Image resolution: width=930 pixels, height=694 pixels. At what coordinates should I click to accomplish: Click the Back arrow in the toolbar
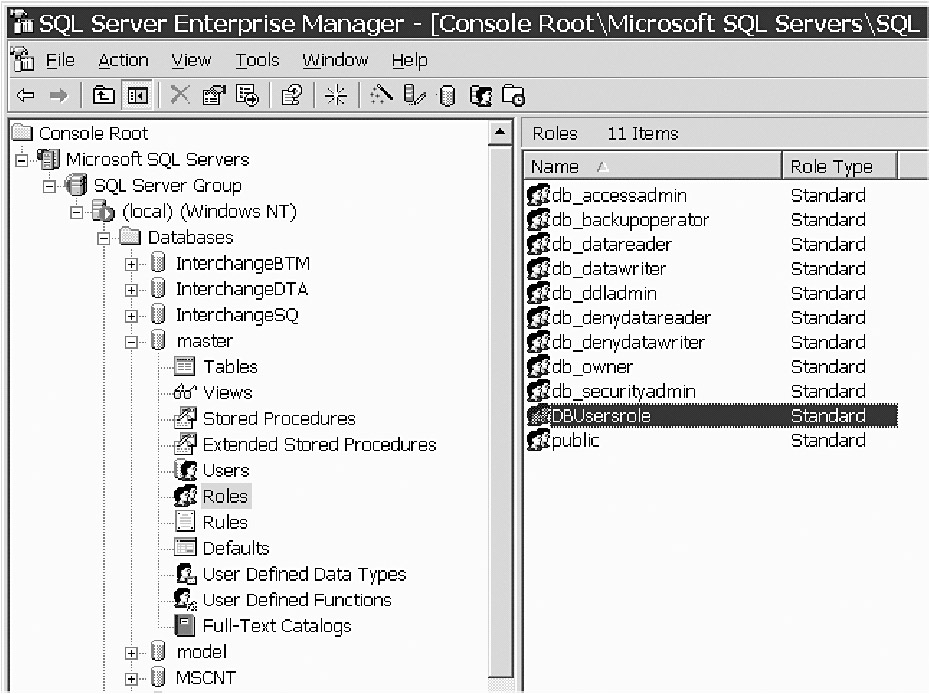pyautogui.click(x=26, y=95)
